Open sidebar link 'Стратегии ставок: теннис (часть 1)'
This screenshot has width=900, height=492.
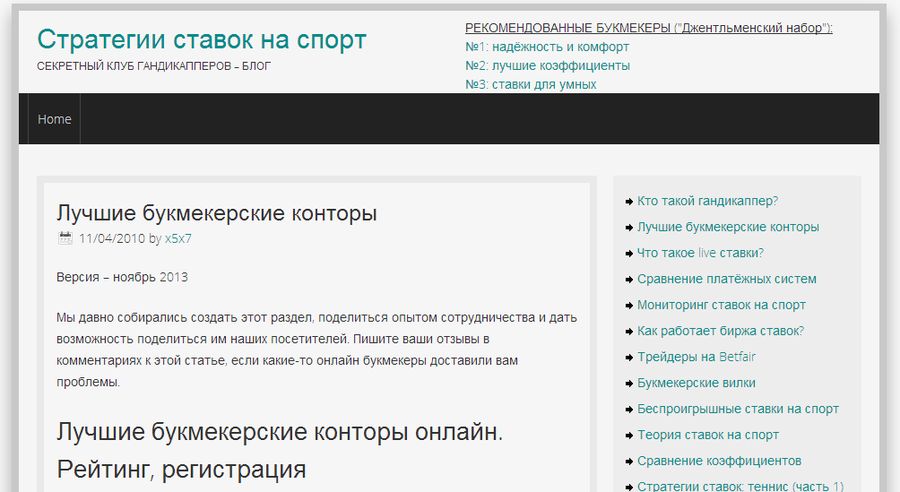tap(740, 486)
